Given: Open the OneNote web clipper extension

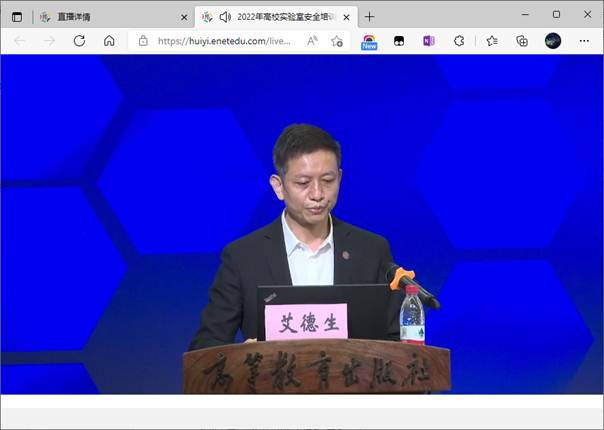Looking at the screenshot, I should tap(429, 41).
